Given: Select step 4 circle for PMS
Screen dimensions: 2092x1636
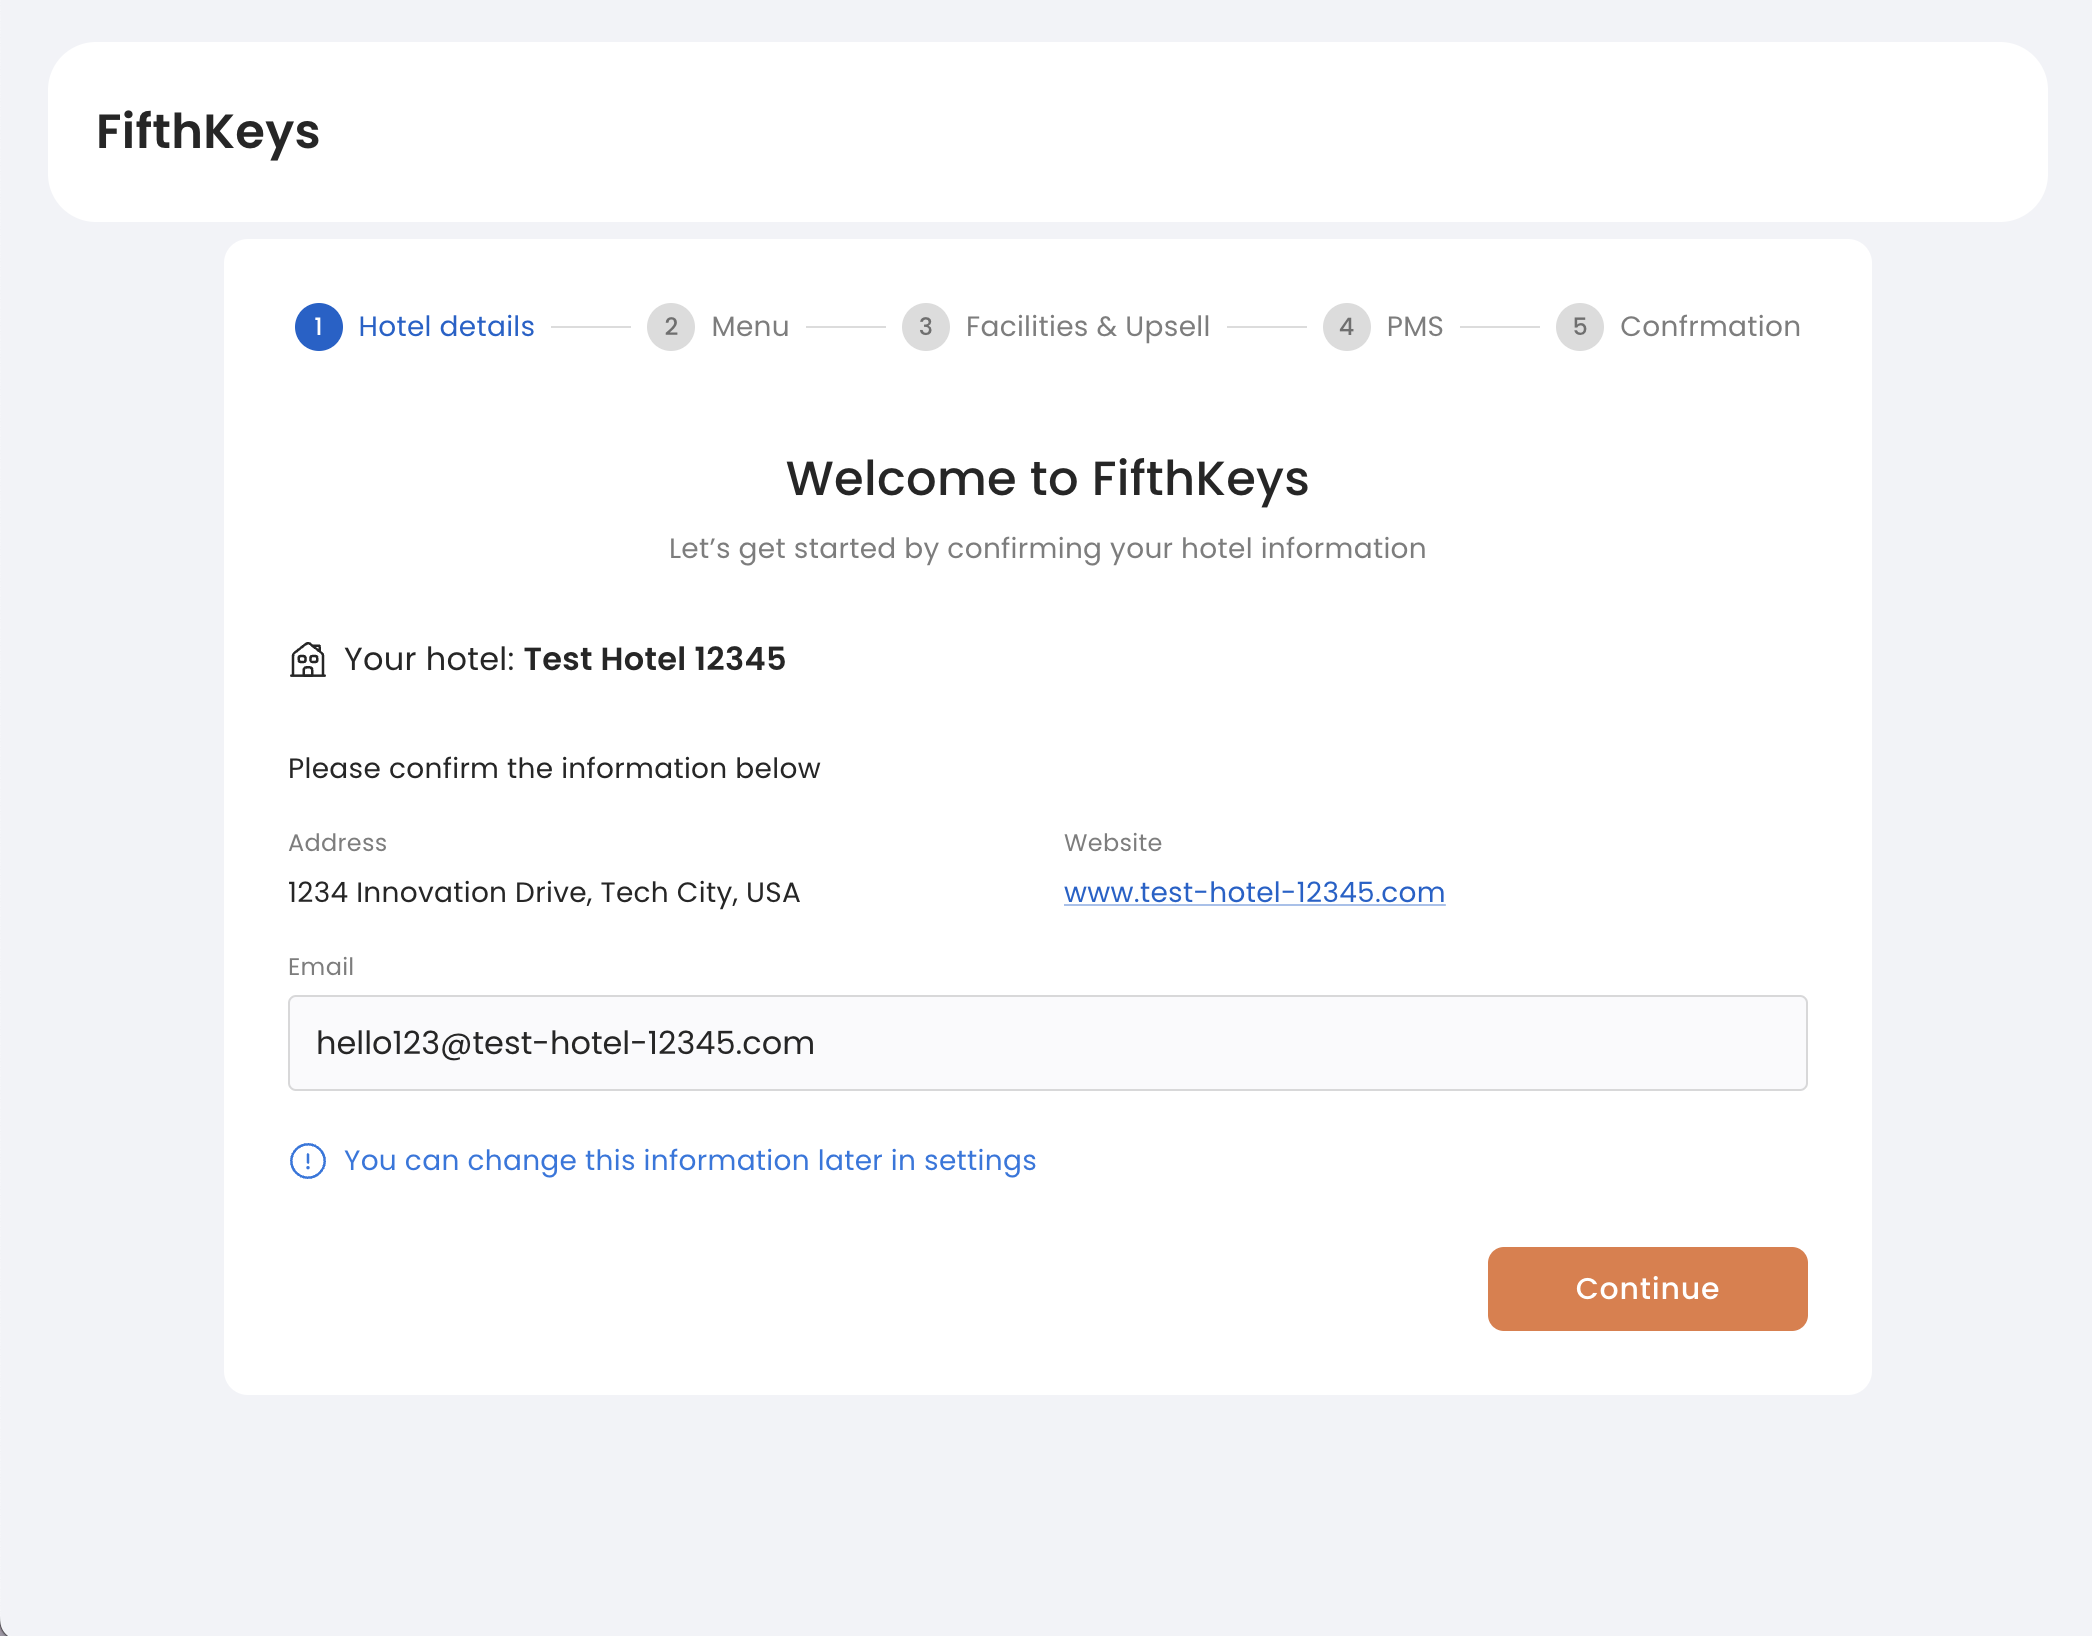Looking at the screenshot, I should pos(1347,327).
